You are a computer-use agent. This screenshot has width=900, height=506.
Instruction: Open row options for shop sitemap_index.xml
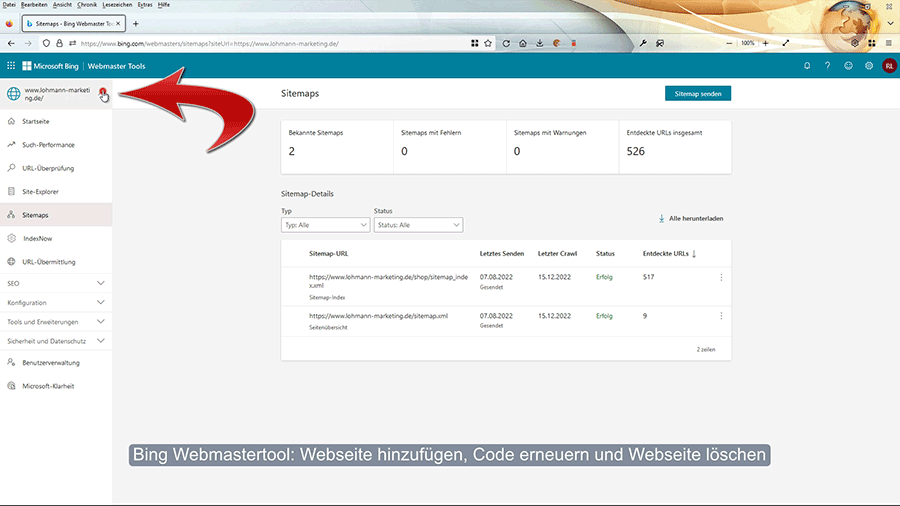click(721, 278)
